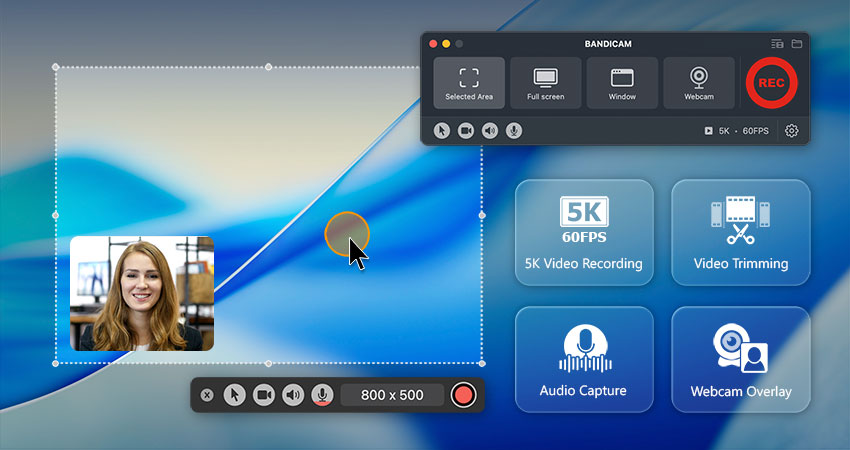
Task: Choose the Webcam capture mode
Action: point(699,83)
